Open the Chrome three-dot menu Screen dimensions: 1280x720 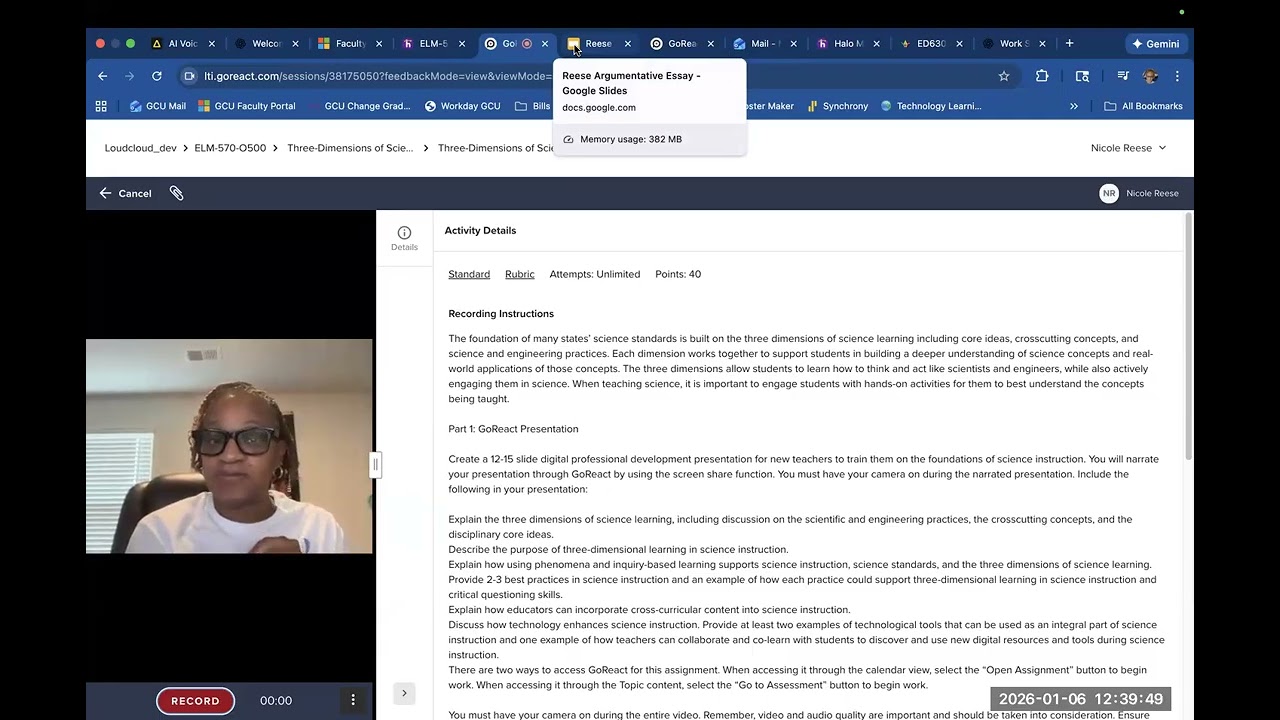coord(1177,76)
